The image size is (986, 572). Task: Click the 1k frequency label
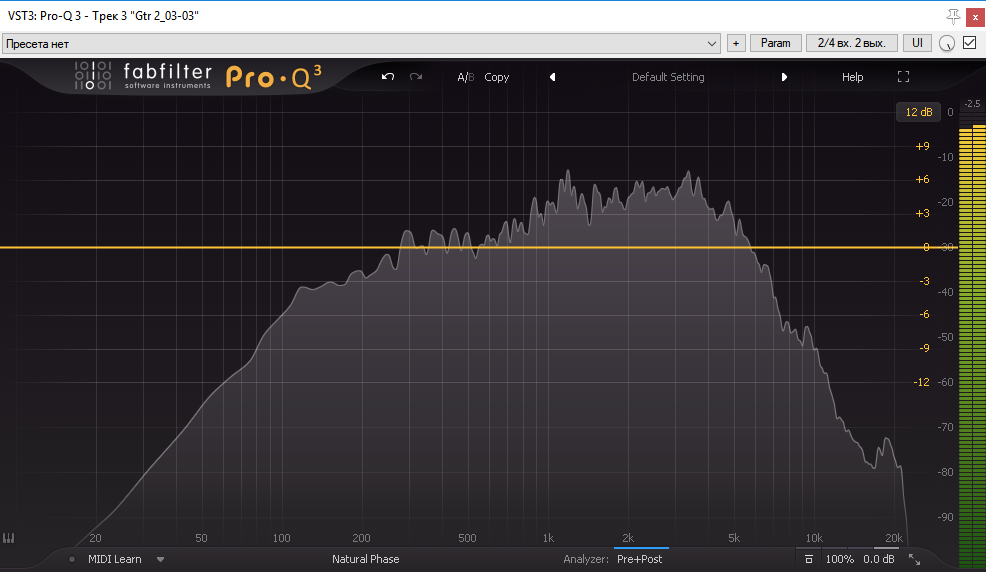coord(548,538)
